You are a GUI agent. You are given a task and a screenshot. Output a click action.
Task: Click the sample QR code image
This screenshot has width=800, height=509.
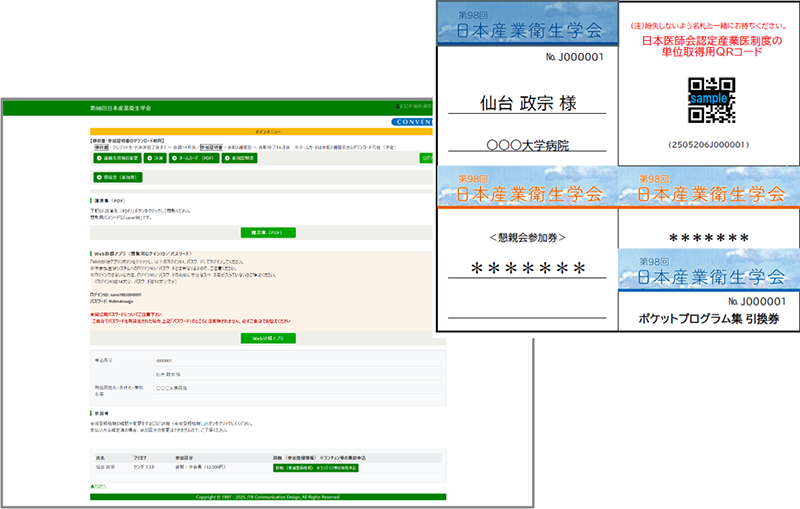[708, 100]
